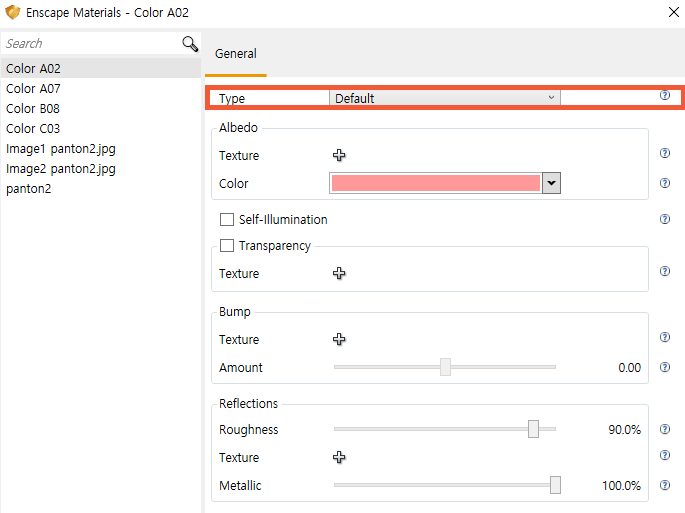Screen dimensions: 685x513
Task: Switch to the General tab
Action: pos(236,54)
